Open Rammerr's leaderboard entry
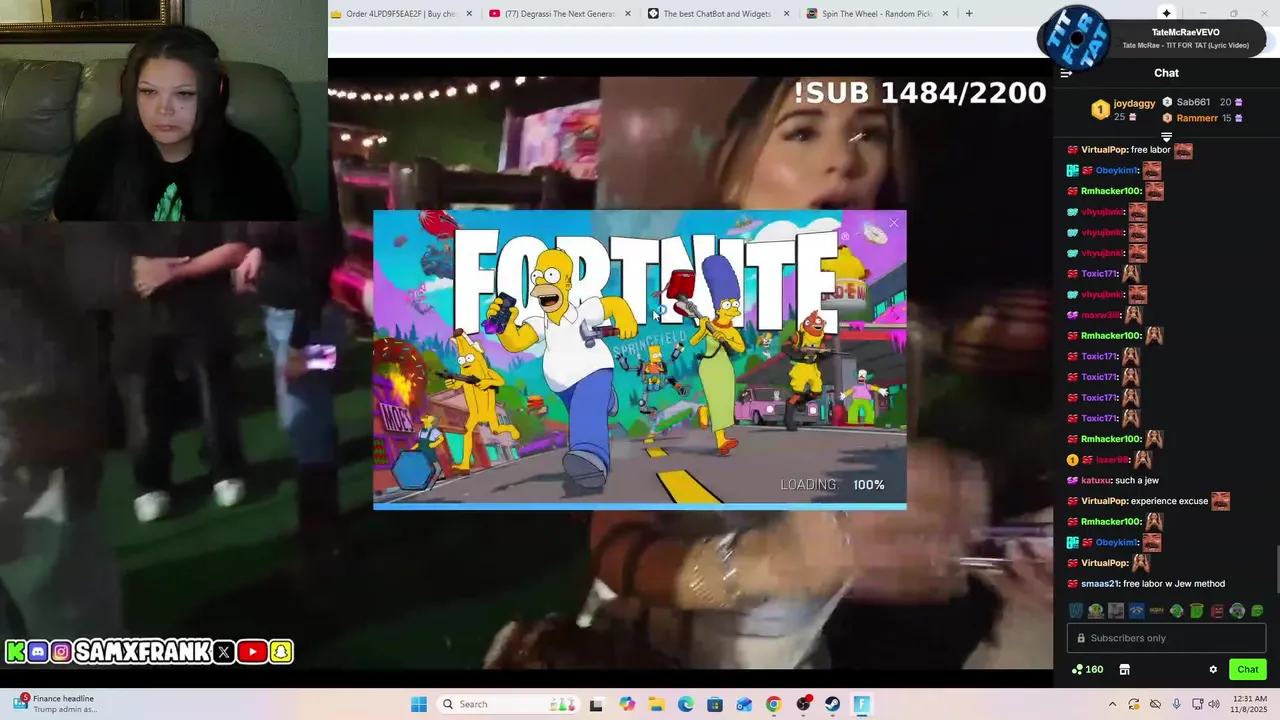 click(1202, 118)
